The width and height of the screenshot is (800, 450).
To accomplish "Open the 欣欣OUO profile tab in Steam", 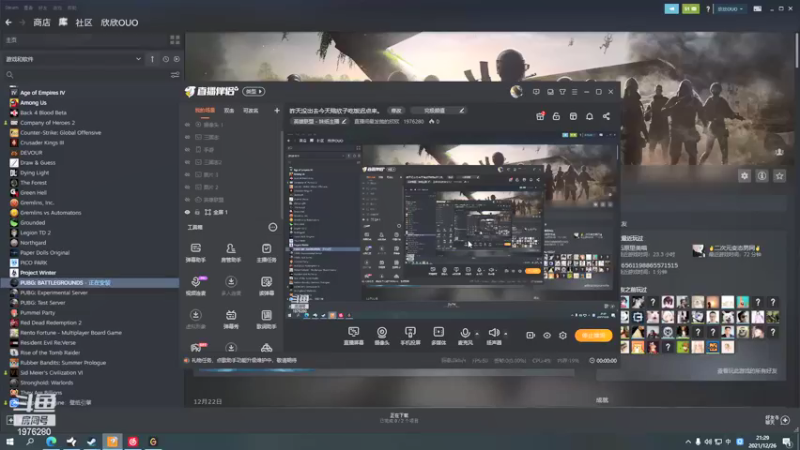I will [119, 22].
